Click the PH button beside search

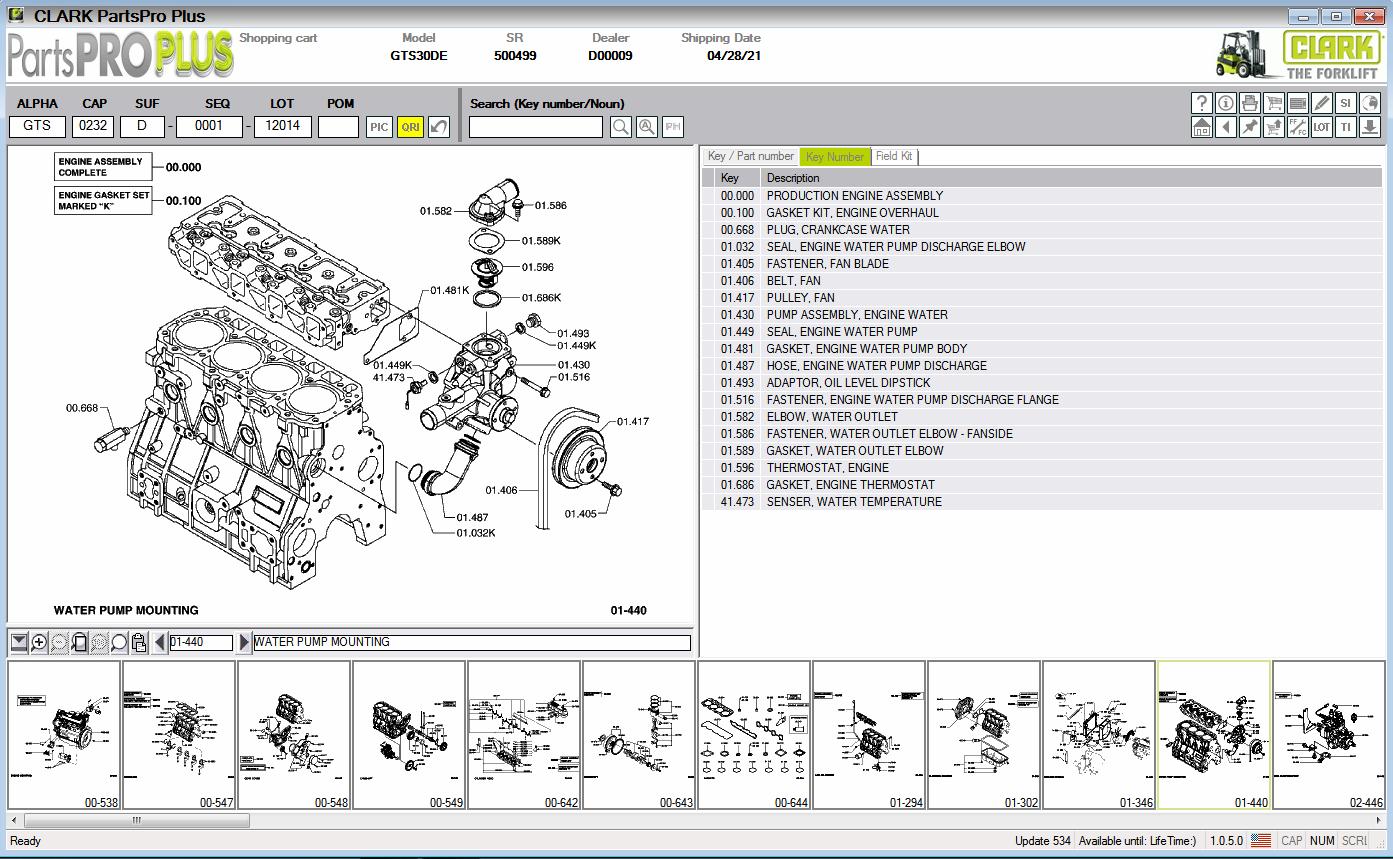[673, 127]
